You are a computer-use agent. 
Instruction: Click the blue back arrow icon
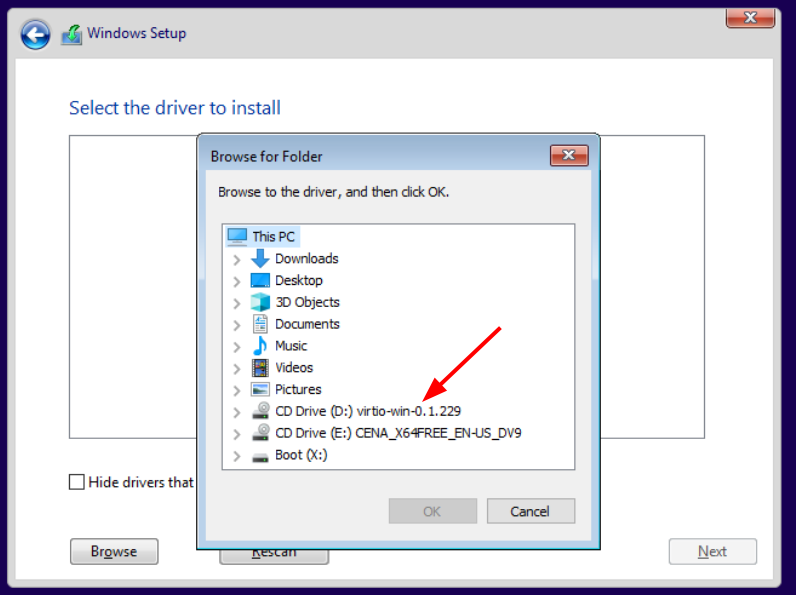36,35
